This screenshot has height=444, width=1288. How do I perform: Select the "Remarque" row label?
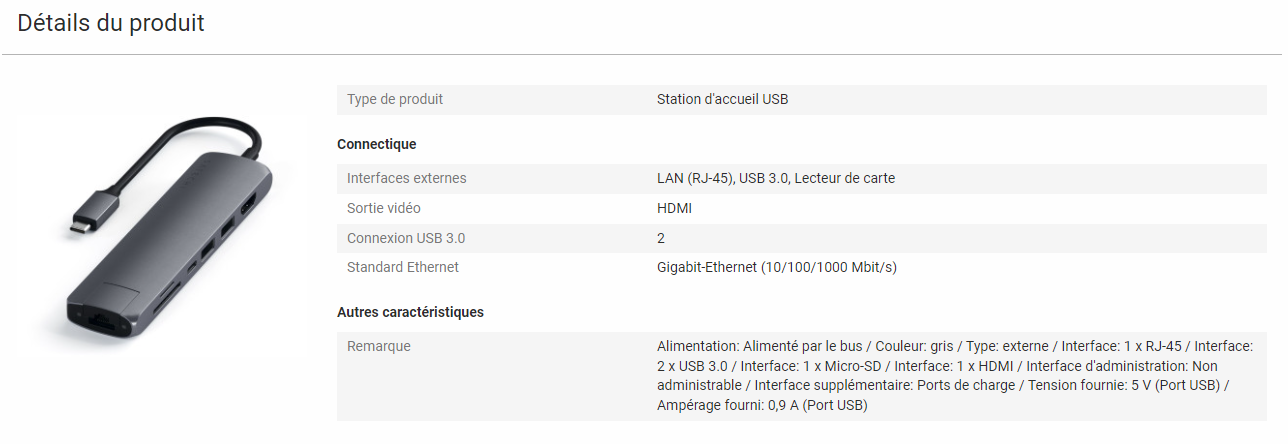(x=379, y=346)
